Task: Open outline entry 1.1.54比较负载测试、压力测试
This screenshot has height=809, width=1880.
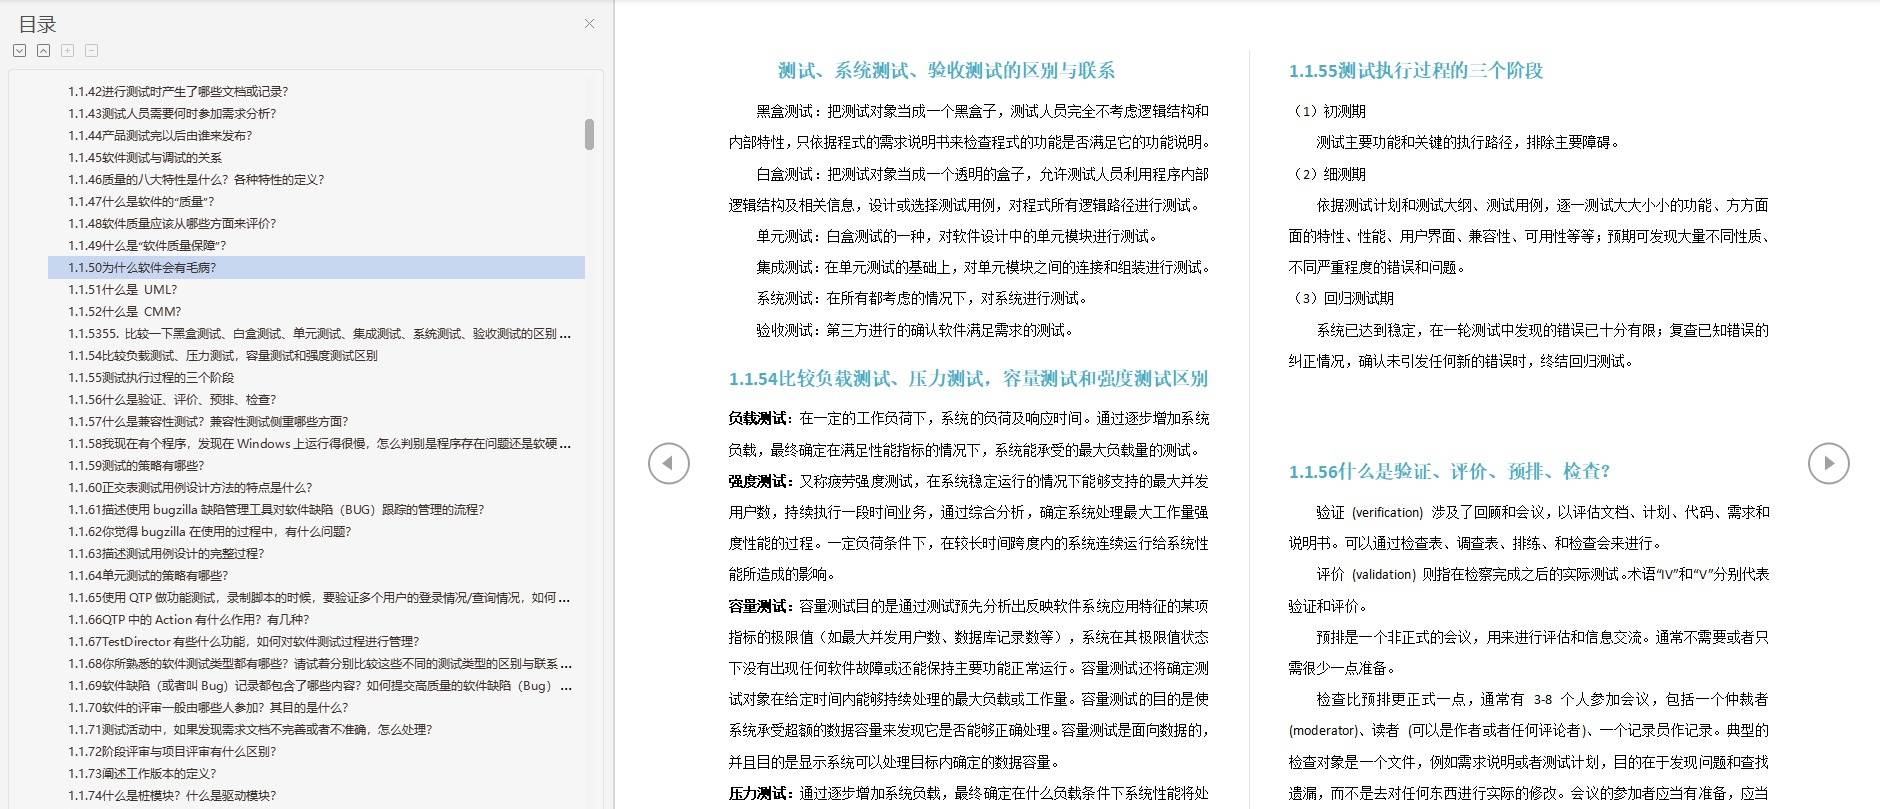Action: pyautogui.click(x=223, y=355)
